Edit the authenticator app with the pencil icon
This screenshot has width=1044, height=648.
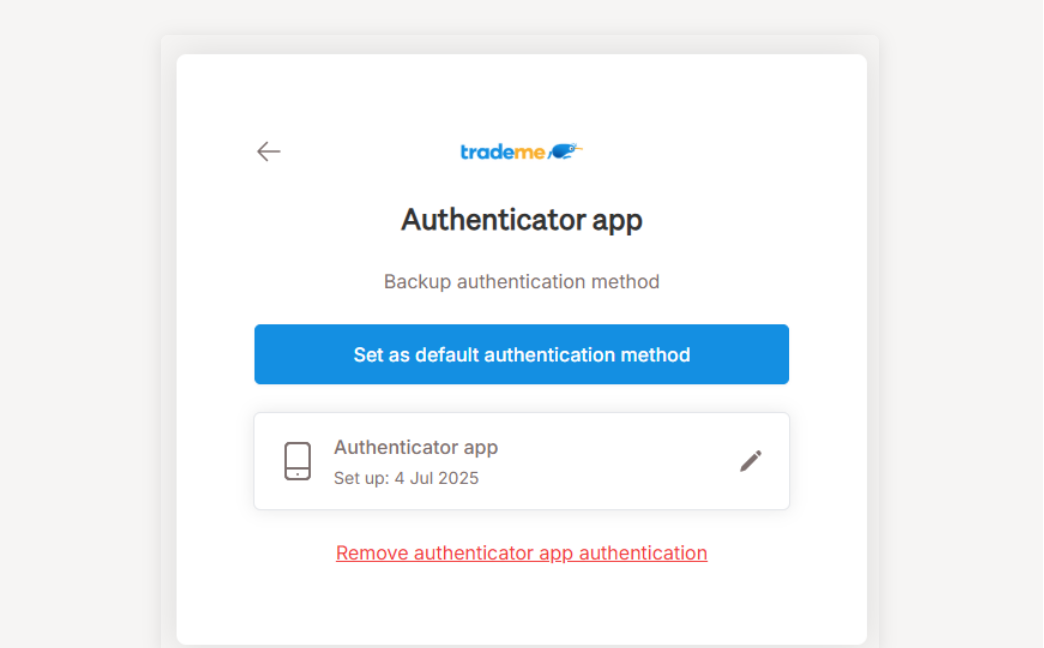750,461
